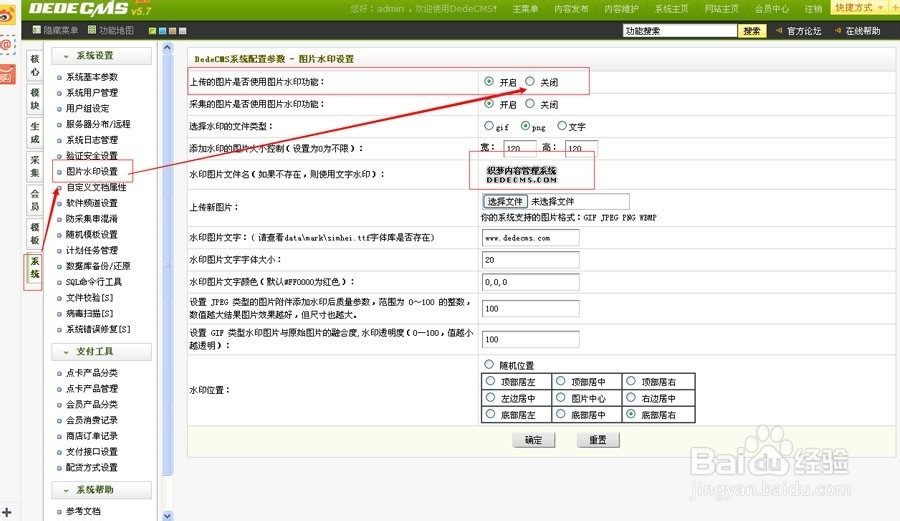Viewport: 900px width, 521px height.
Task: Click the 选择文件 choose file button
Action: tap(505, 201)
